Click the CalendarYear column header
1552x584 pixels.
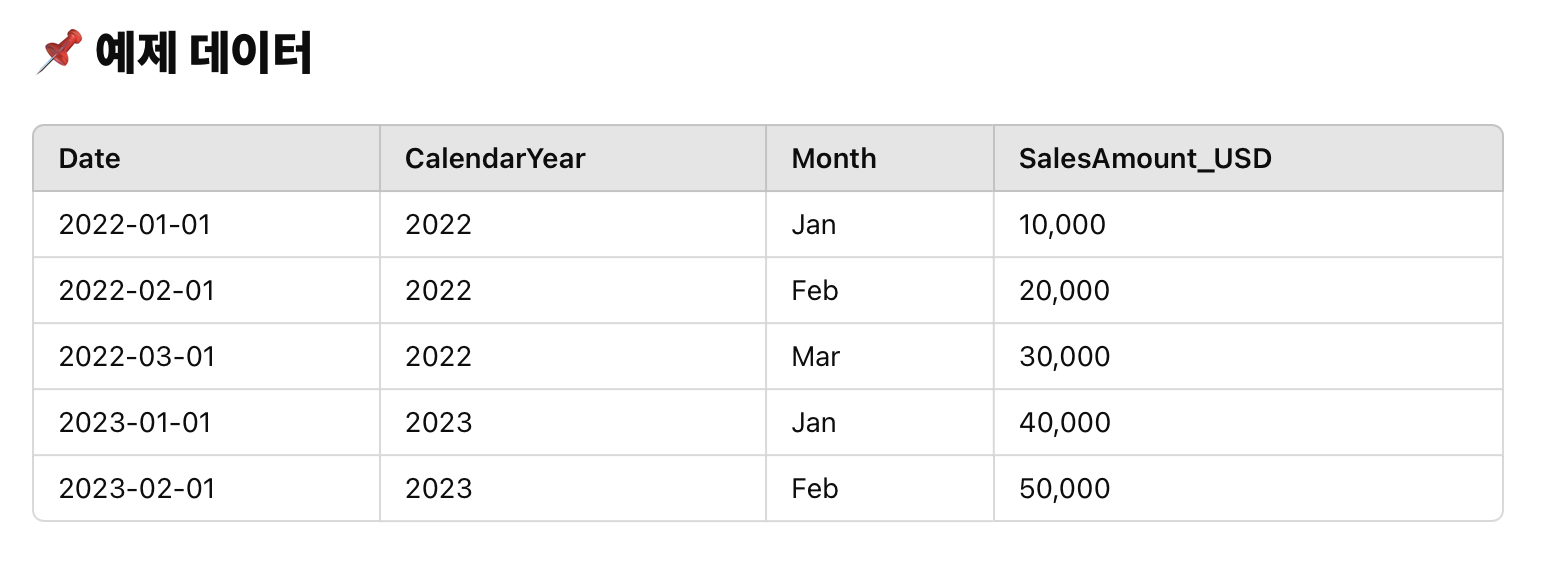click(495, 158)
